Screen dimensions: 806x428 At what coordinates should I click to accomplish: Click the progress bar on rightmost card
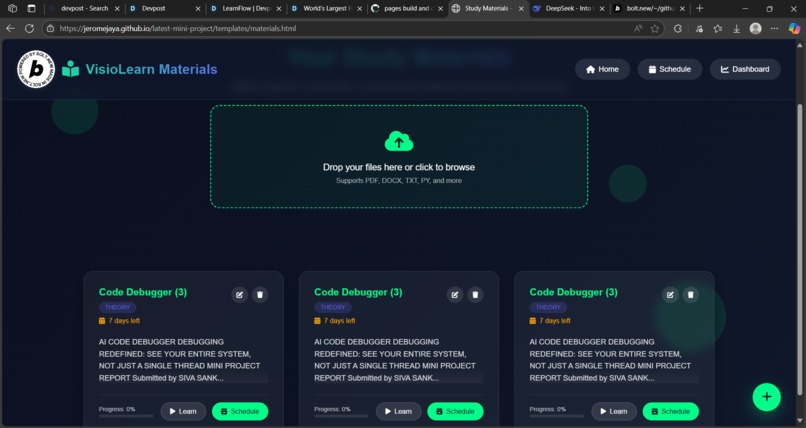pos(557,416)
